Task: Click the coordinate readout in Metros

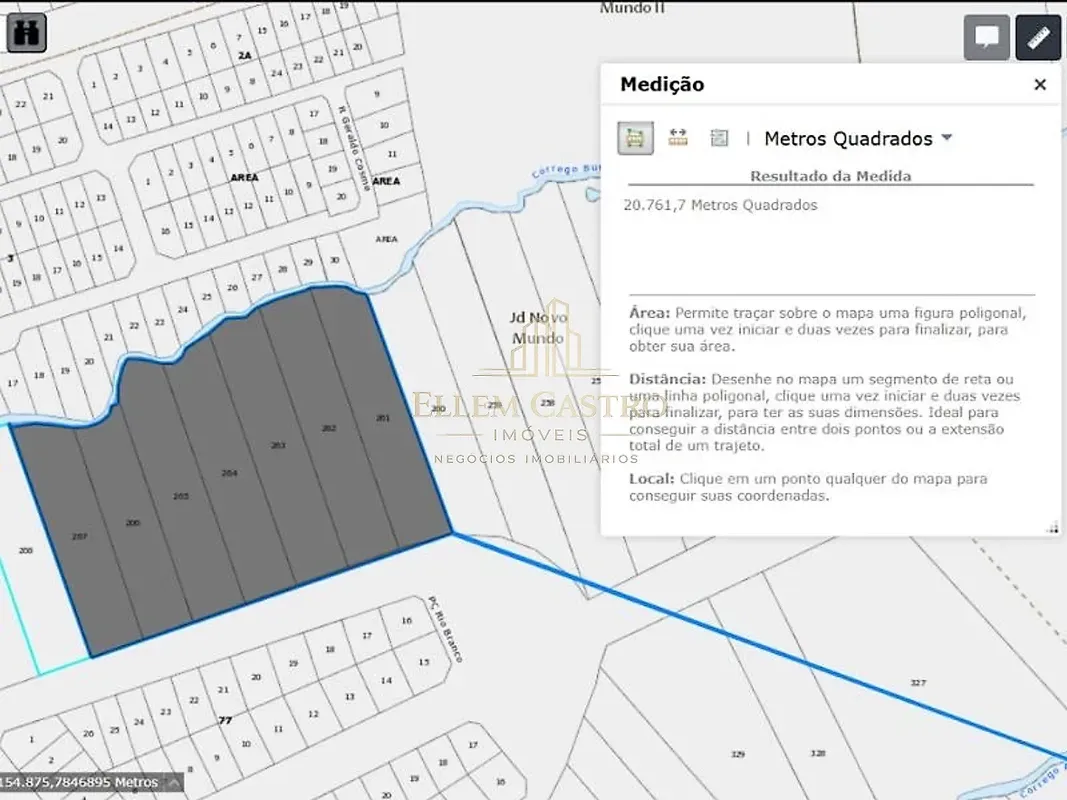Action: [79, 782]
